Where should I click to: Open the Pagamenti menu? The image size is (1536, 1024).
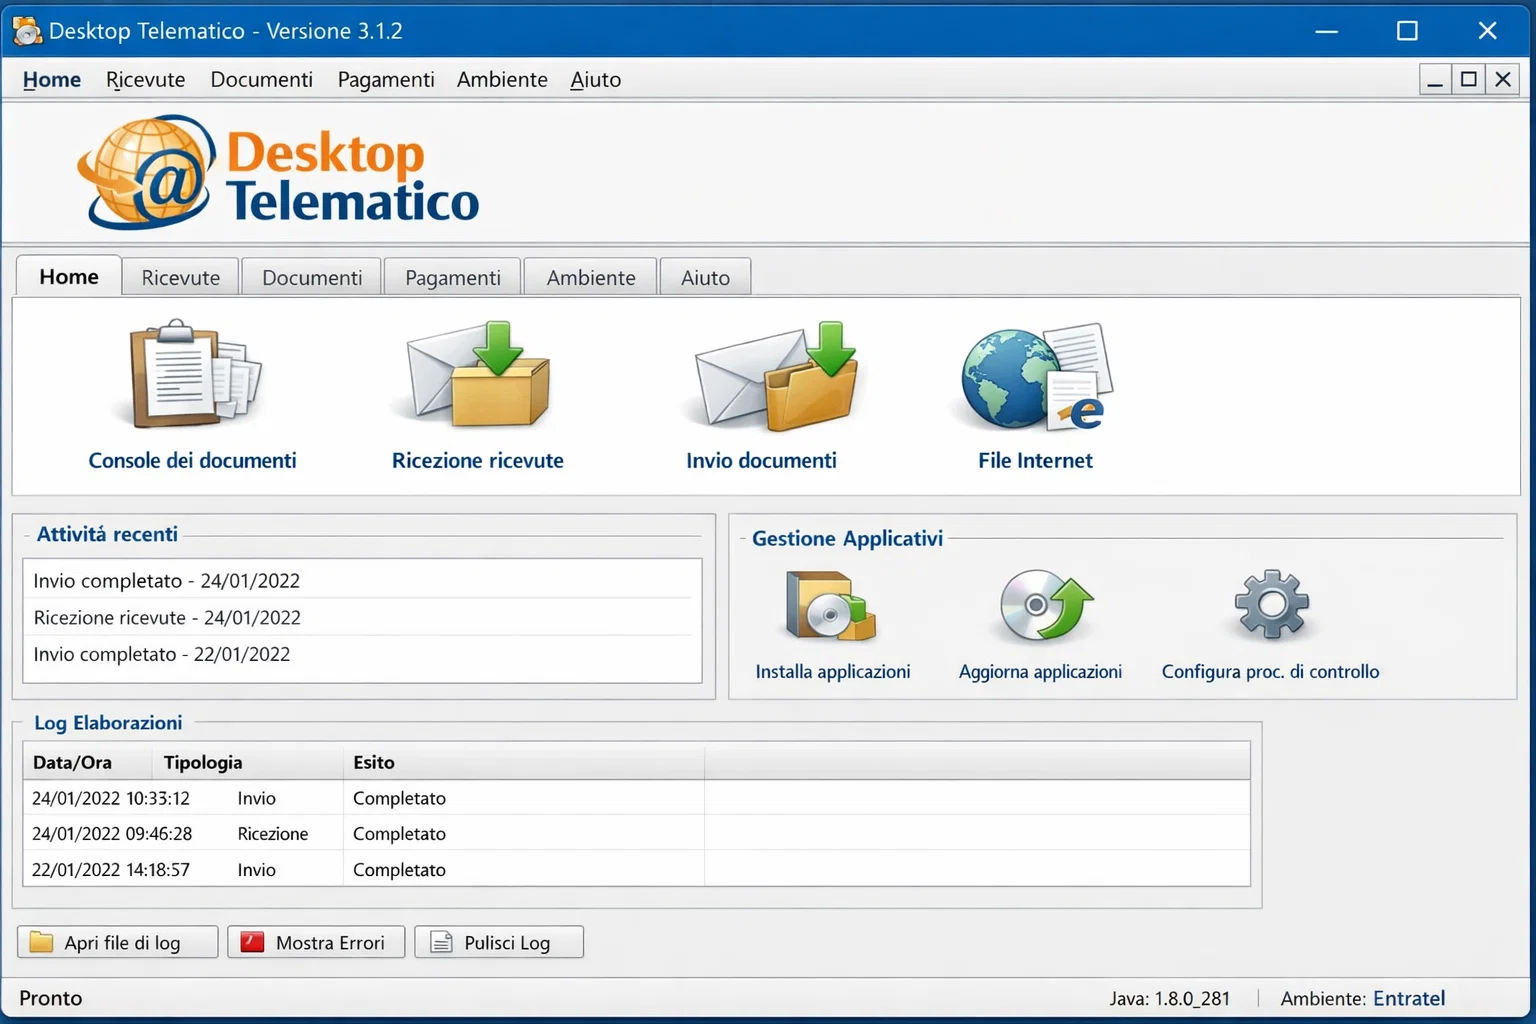pyautogui.click(x=386, y=79)
